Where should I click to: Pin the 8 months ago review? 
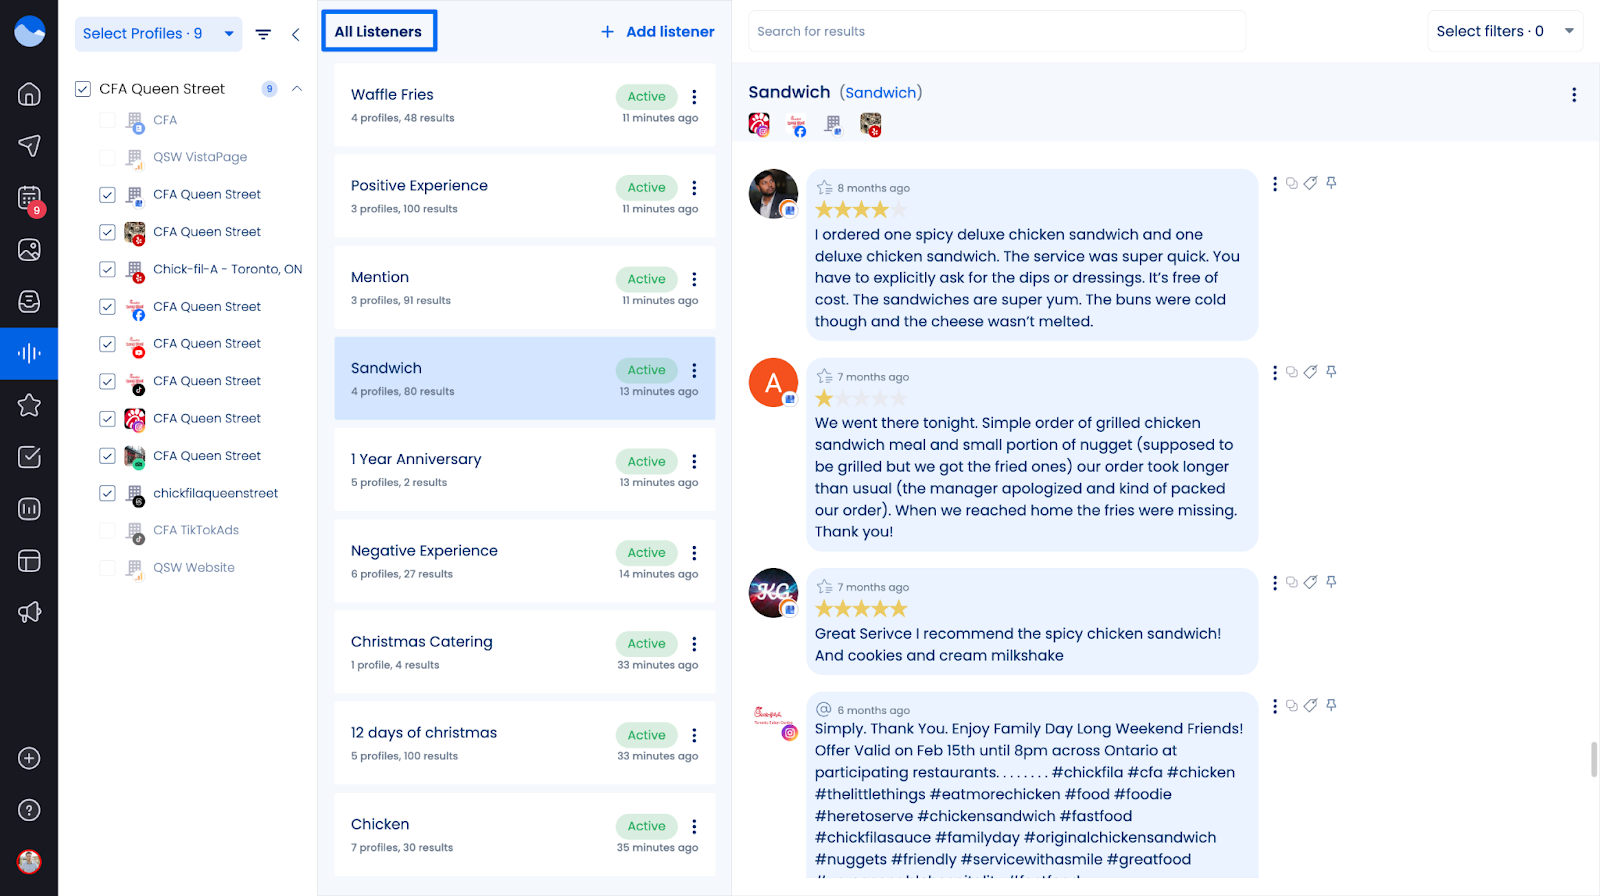(1331, 183)
